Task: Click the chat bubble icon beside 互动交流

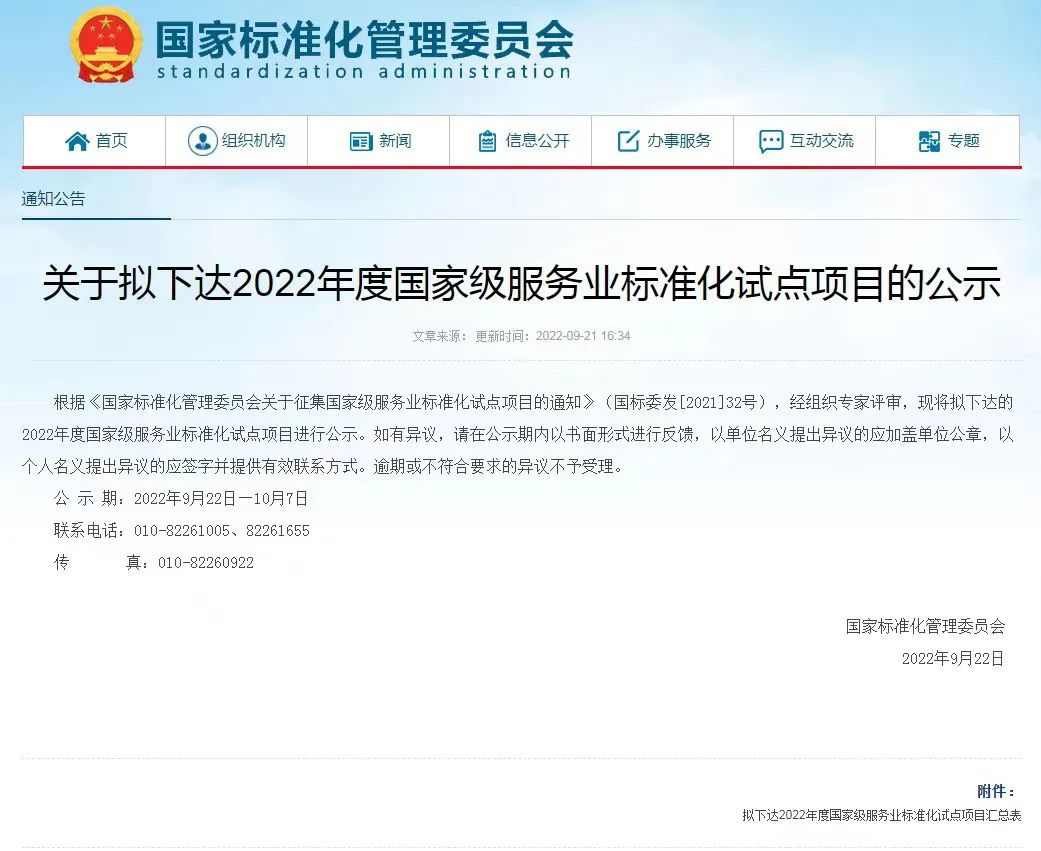Action: point(770,141)
